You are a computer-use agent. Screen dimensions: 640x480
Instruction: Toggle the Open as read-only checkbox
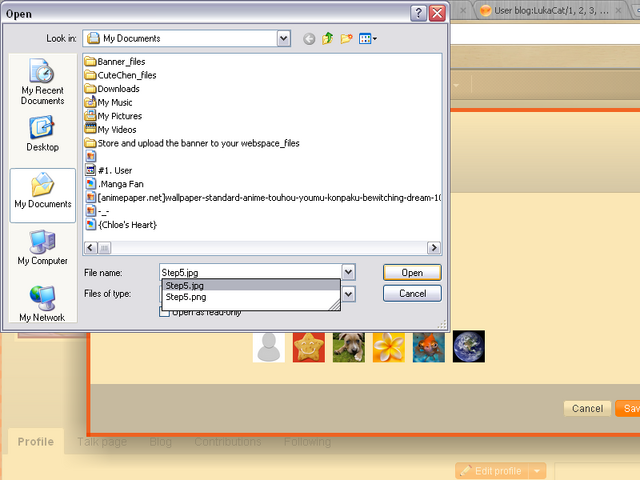[x=164, y=312]
